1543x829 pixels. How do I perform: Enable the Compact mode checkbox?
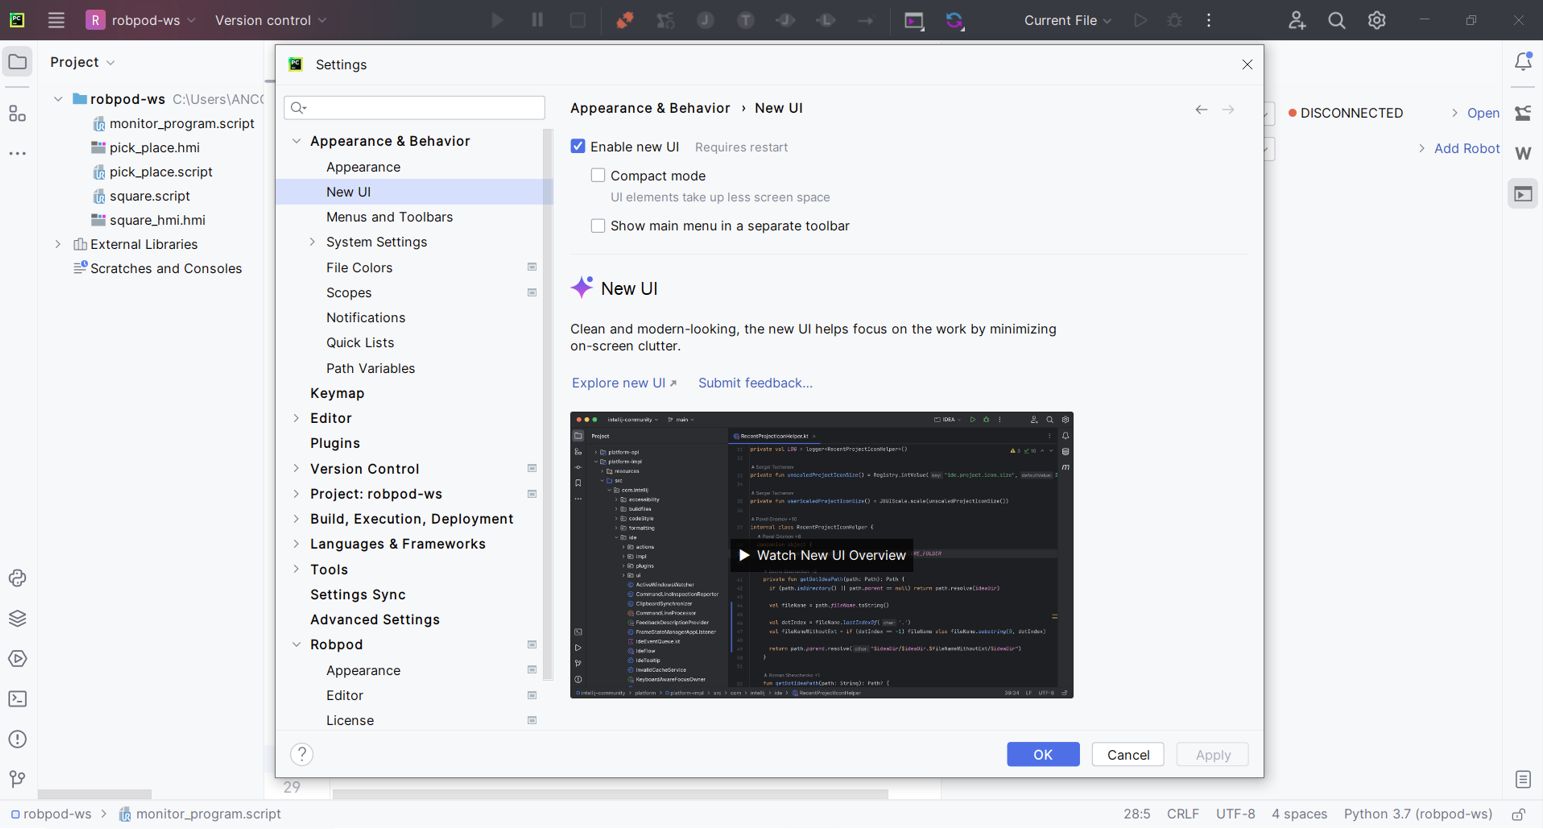click(598, 175)
